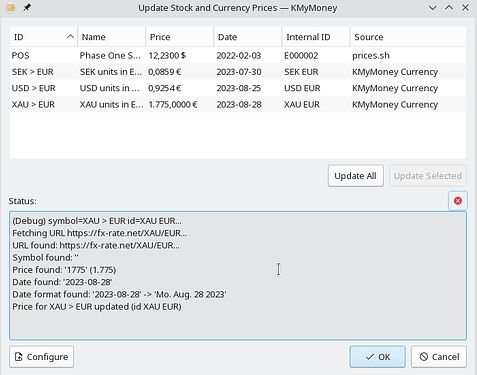Click the Date found '2023-08-28' log line
This screenshot has width=477, height=375.
pos(62,282)
